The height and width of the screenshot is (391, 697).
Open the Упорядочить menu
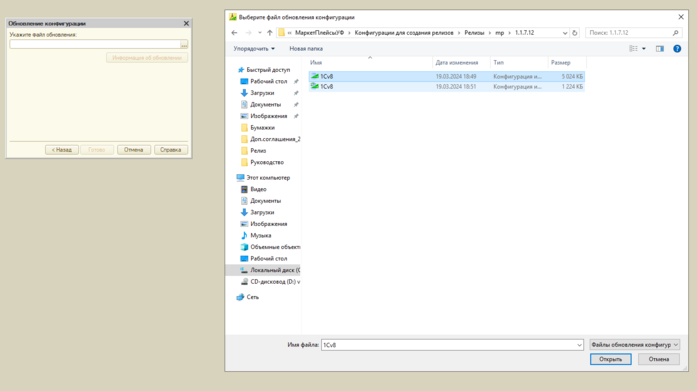[x=254, y=48]
